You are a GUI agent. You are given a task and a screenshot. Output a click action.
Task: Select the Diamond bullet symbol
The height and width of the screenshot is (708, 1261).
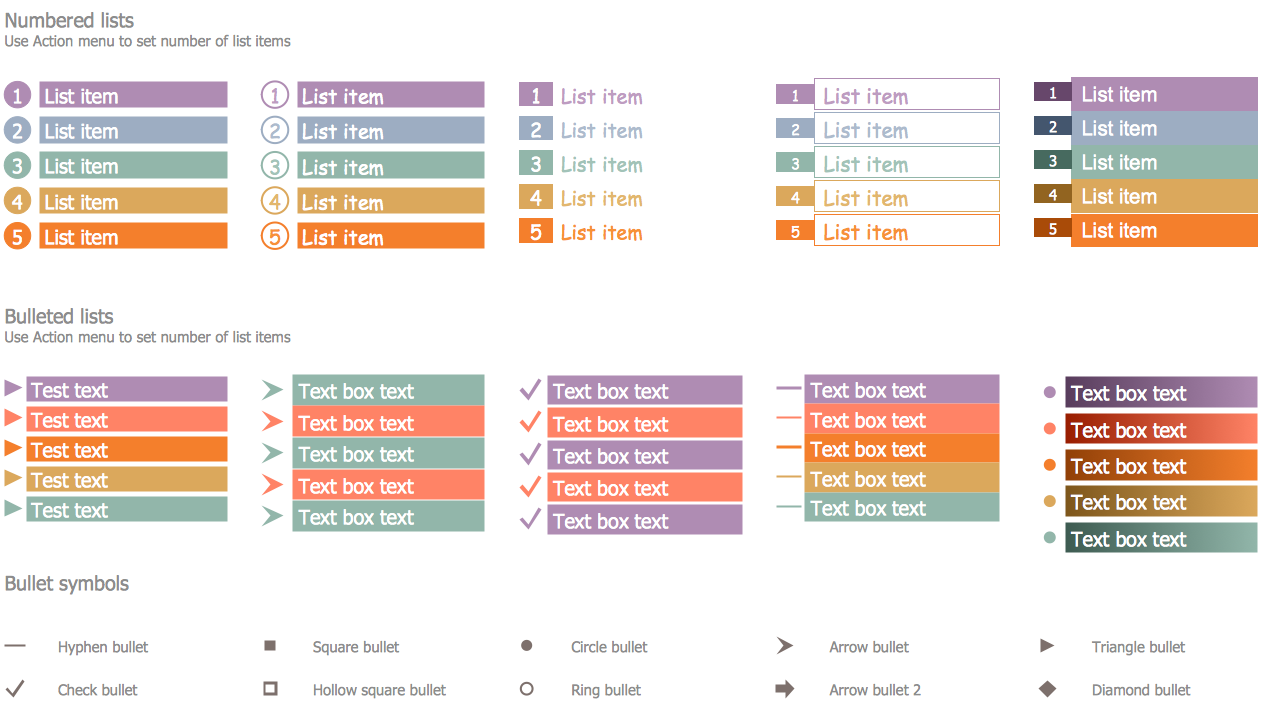pos(1047,689)
